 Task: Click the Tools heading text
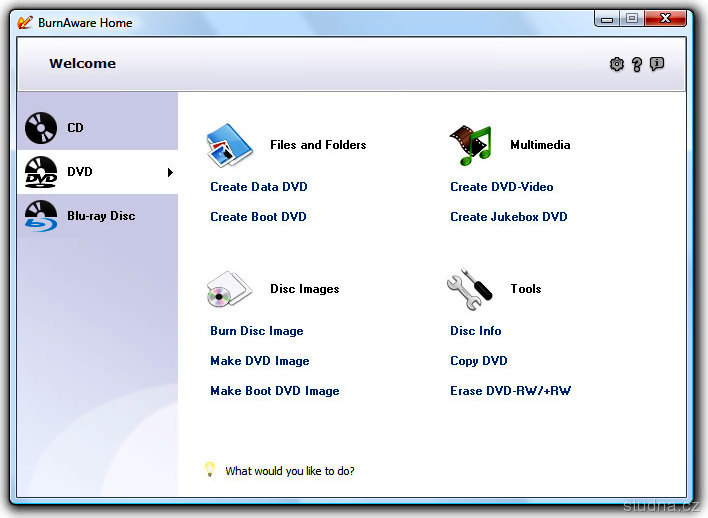[x=526, y=289]
